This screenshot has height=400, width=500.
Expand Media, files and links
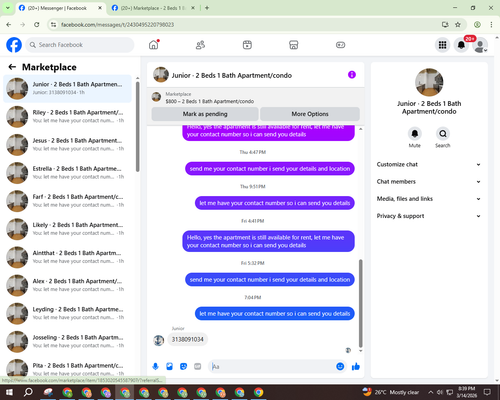(x=429, y=199)
